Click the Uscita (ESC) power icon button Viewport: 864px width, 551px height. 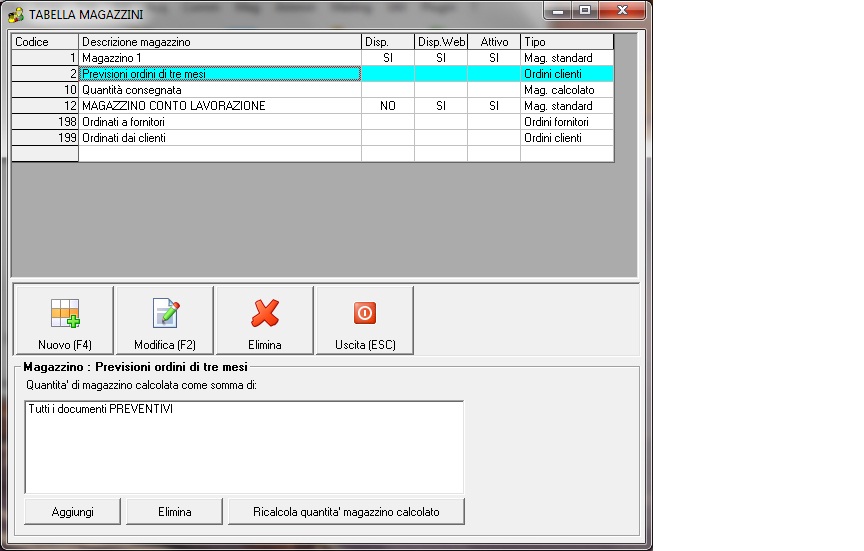coord(365,320)
